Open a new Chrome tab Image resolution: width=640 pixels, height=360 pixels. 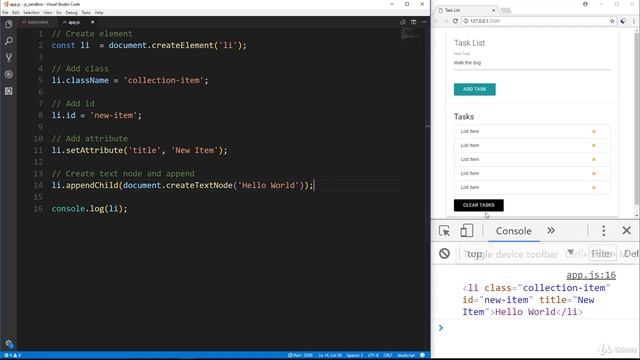pyautogui.click(x=506, y=10)
